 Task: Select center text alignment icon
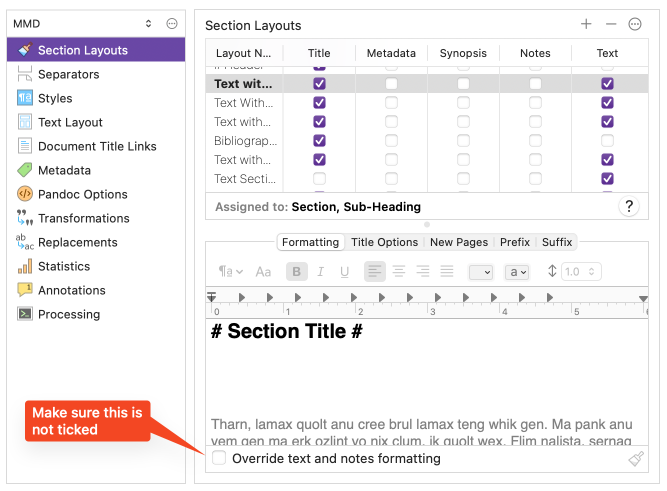click(399, 271)
